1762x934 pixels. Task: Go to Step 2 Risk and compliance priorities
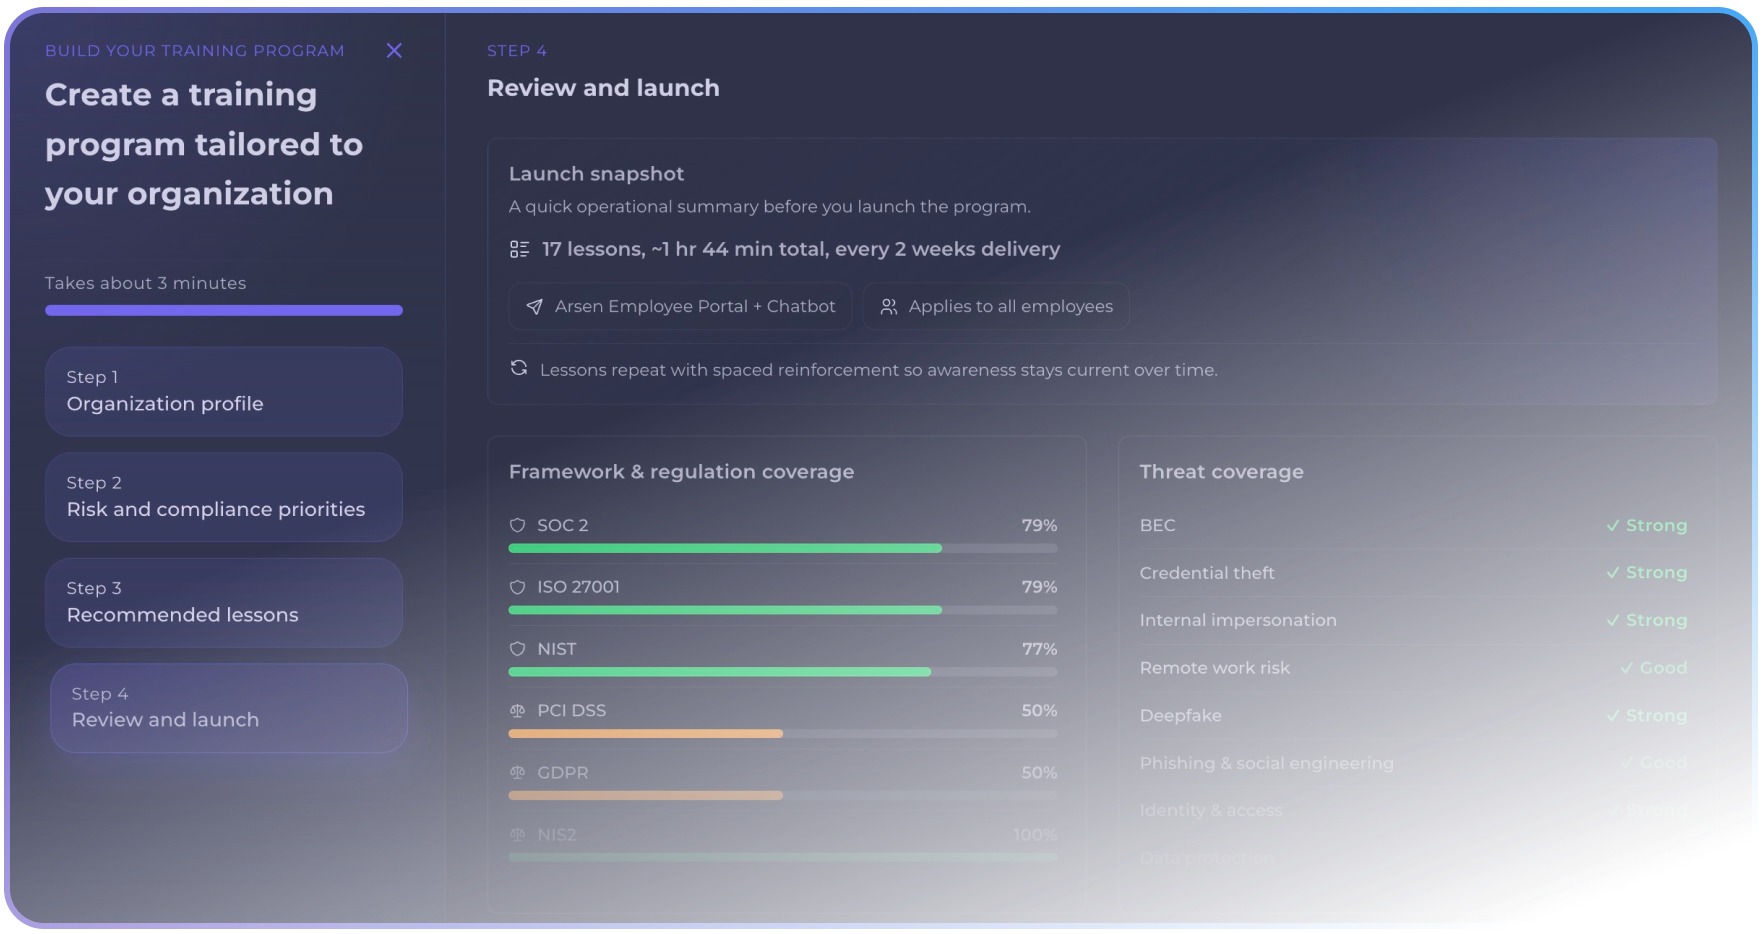224,497
